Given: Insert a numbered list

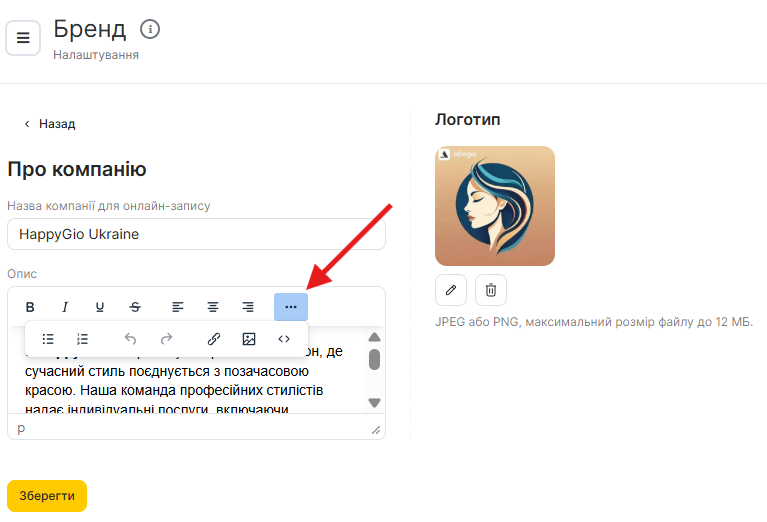Looking at the screenshot, I should click(83, 339).
